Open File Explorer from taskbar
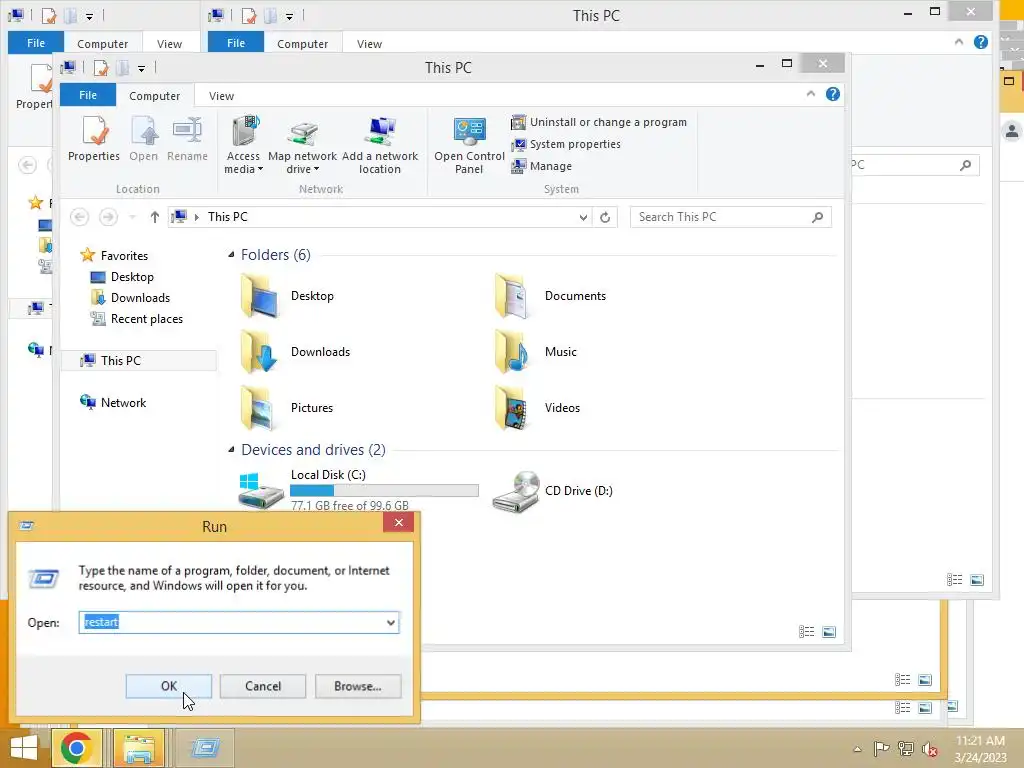This screenshot has height=768, width=1024. coord(138,748)
